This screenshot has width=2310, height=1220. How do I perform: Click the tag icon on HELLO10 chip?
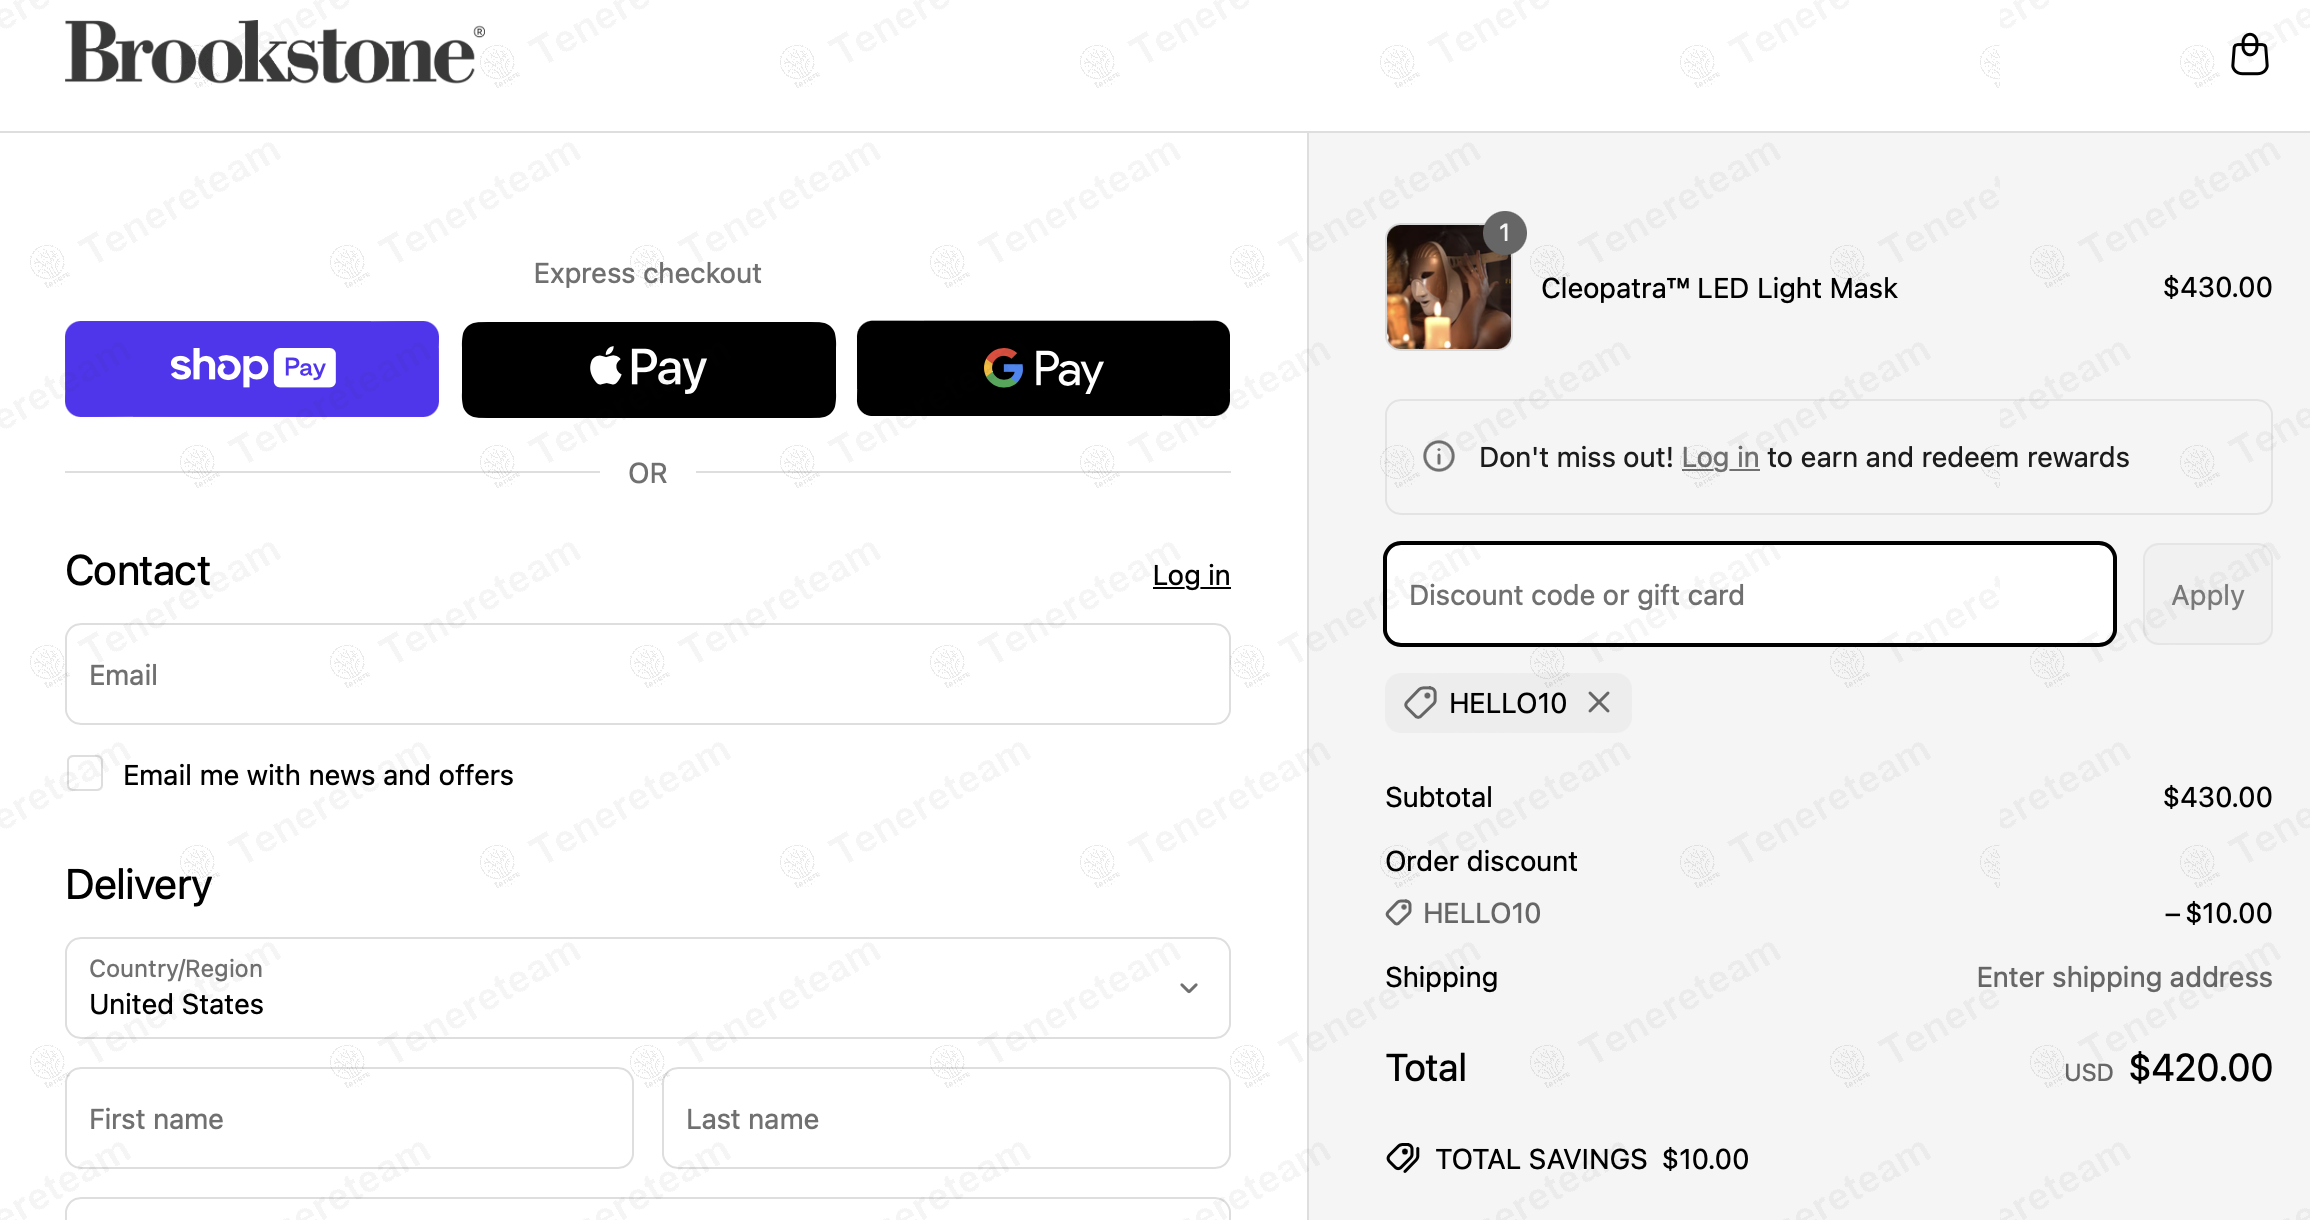pyautogui.click(x=1420, y=703)
